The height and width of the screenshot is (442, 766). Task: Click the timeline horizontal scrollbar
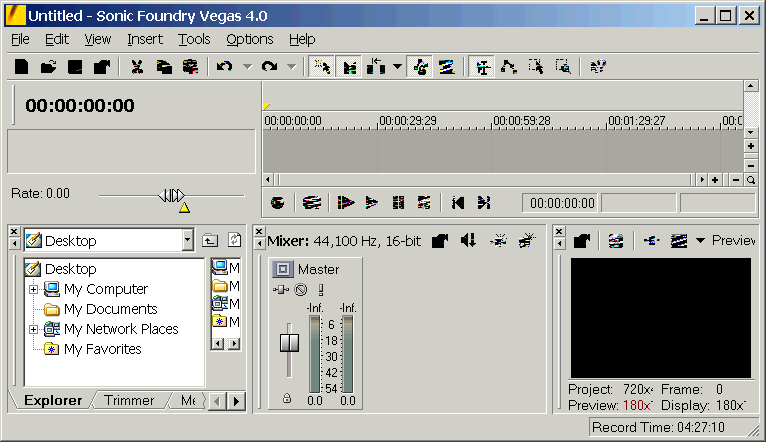[x=484, y=180]
